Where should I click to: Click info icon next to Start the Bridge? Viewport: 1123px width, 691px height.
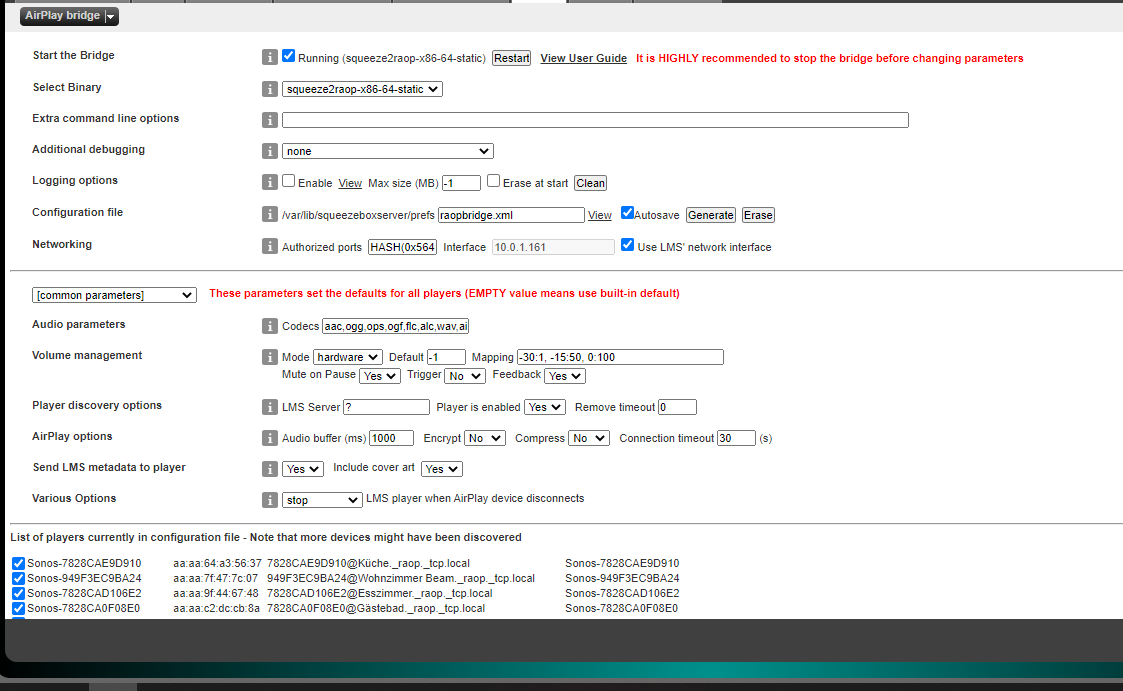(269, 57)
